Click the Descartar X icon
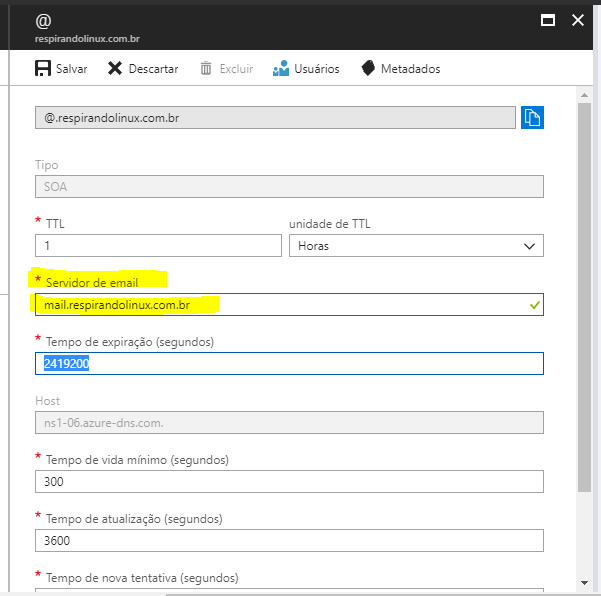The height and width of the screenshot is (596, 601). tap(115, 69)
